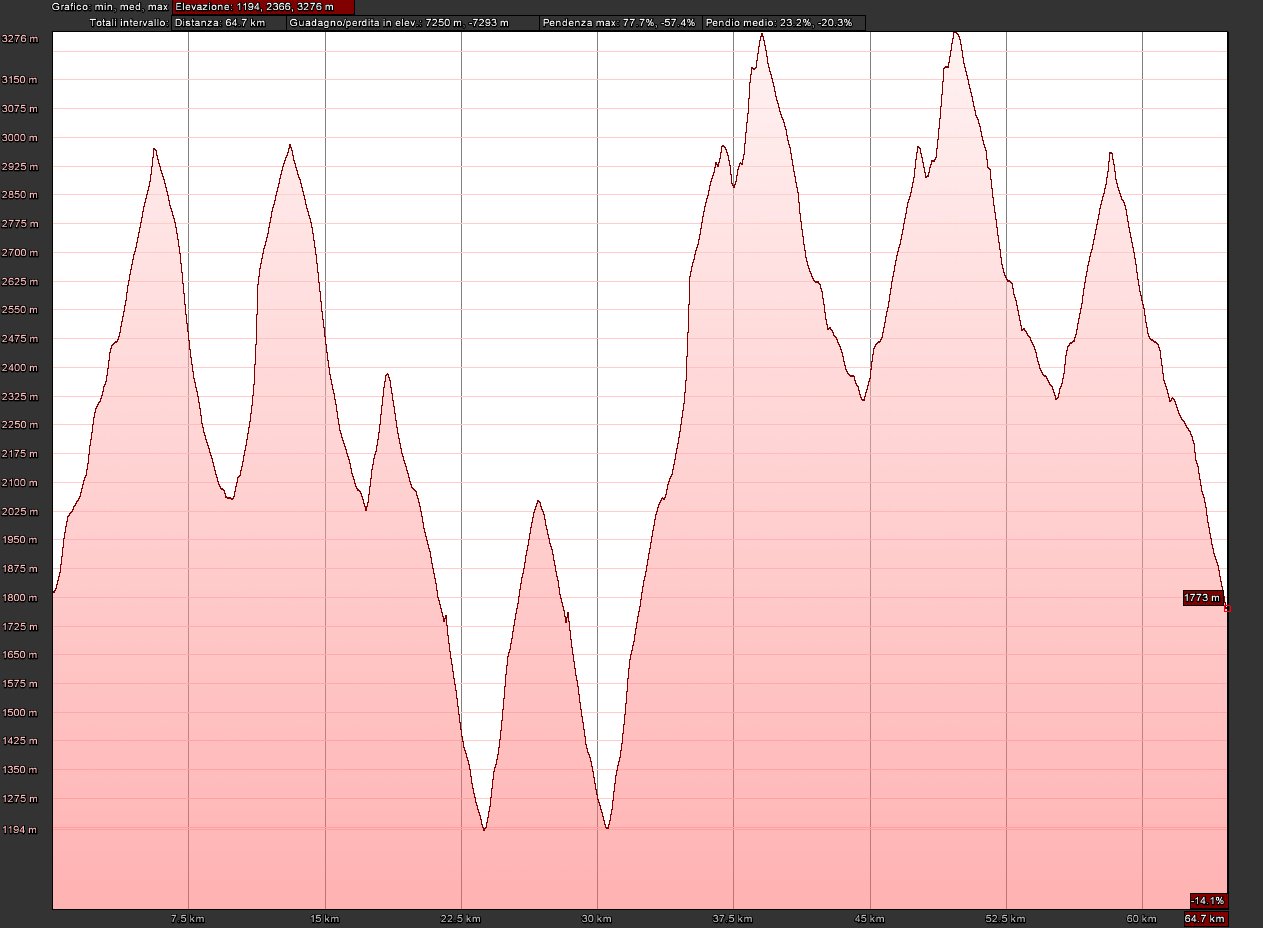The width and height of the screenshot is (1263, 928).
Task: Click the small red cursor marker square
Action: pos(1227,608)
